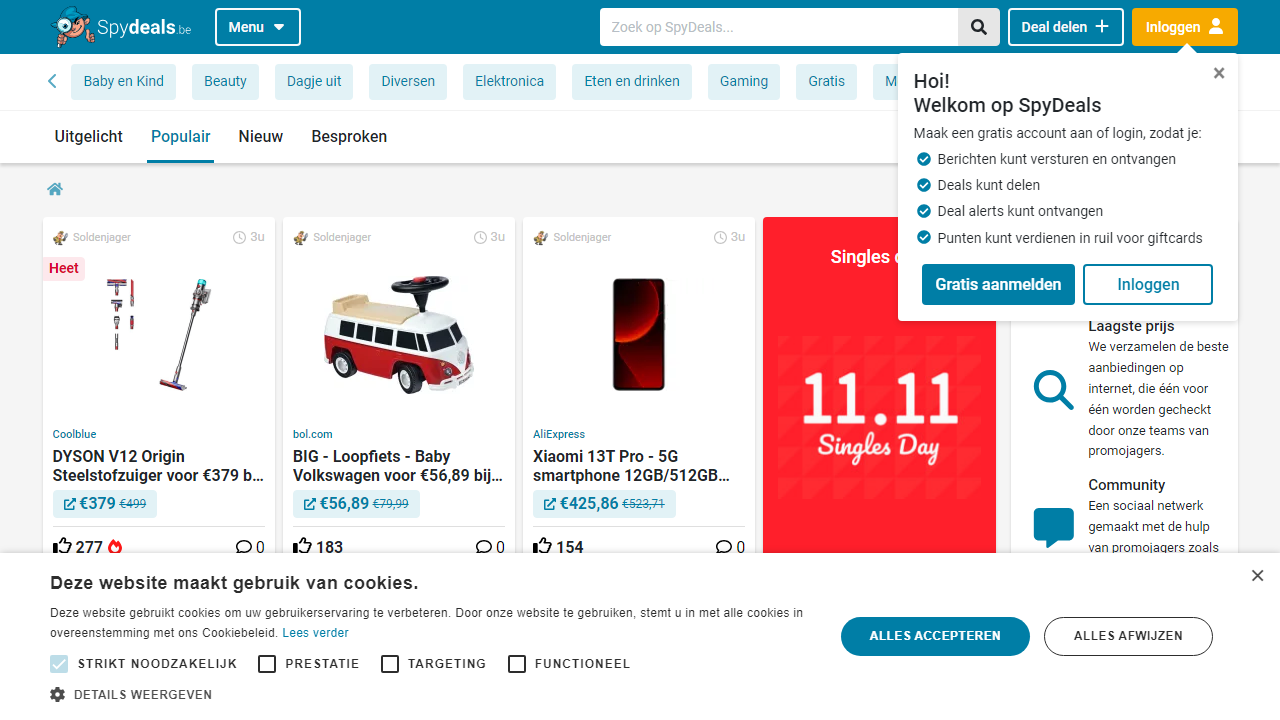This screenshot has height=720, width=1280.
Task: Check the TARGETING cookies box
Action: tap(390, 663)
